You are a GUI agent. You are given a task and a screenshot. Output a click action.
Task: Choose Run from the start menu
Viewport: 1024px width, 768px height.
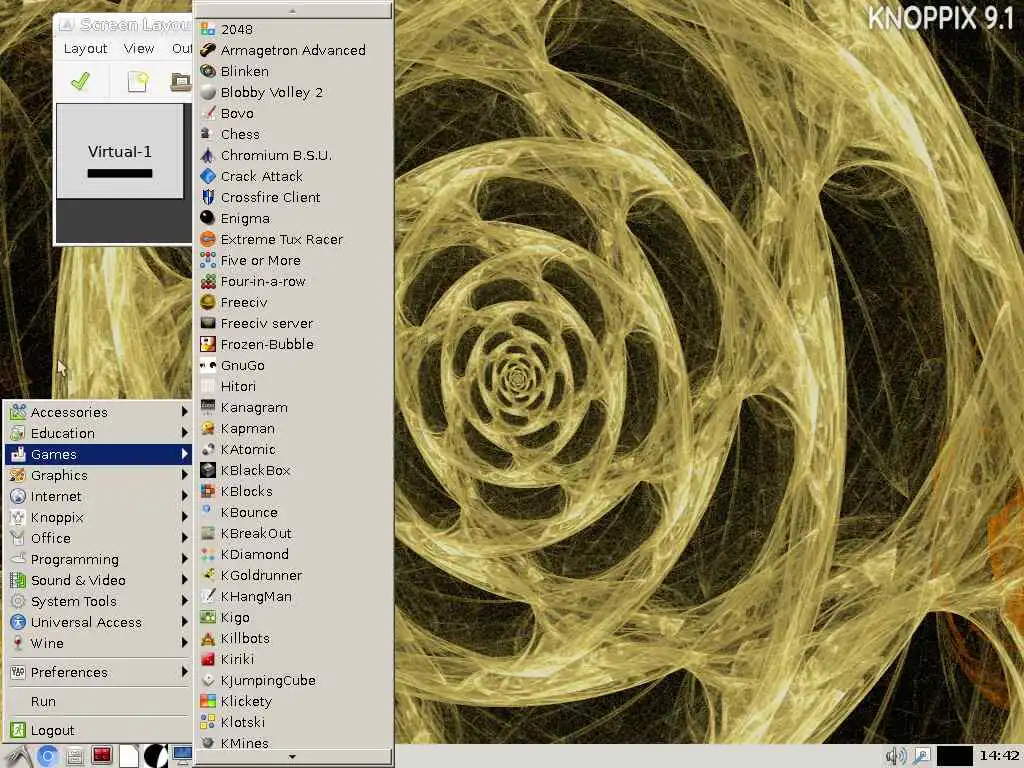coord(98,701)
